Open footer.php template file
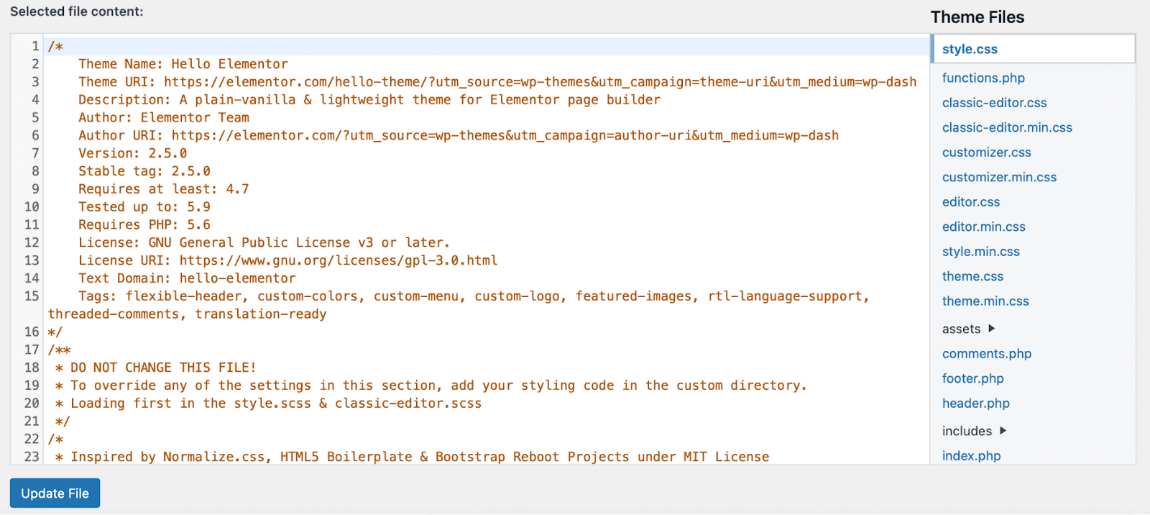This screenshot has height=515, width=1150. coord(972,379)
